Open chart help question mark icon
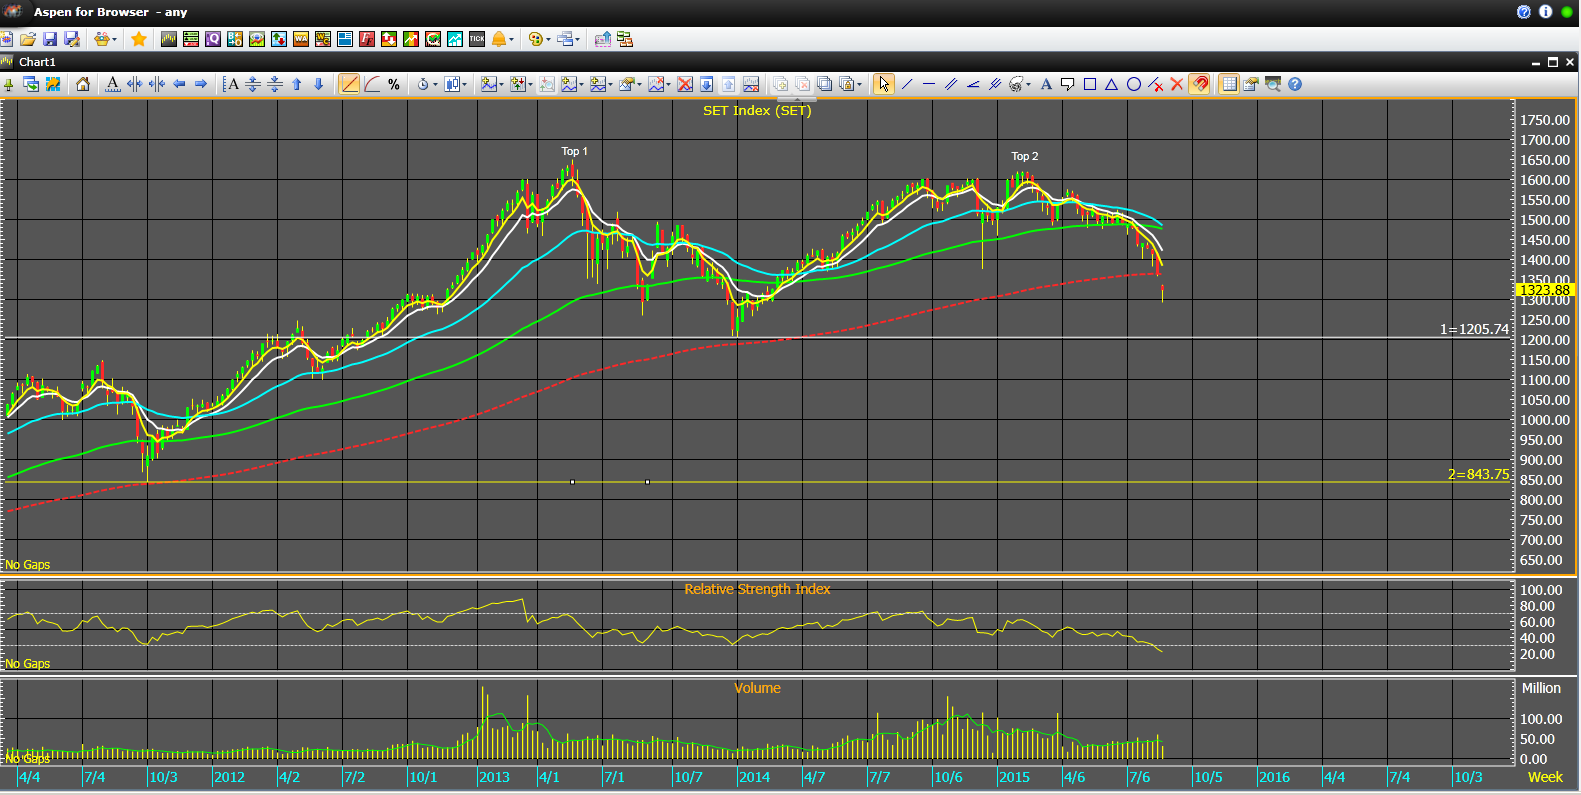Image resolution: width=1581 pixels, height=795 pixels. 1295,84
